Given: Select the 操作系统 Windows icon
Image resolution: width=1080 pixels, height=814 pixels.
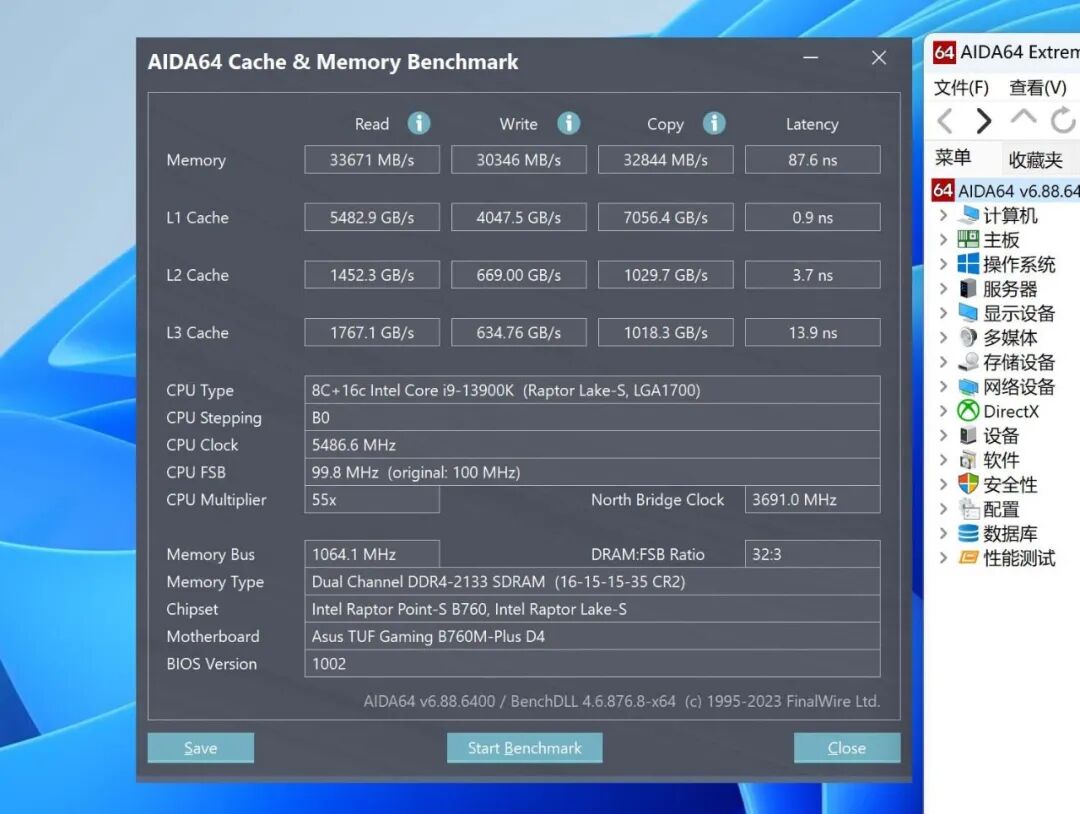Looking at the screenshot, I should 968,264.
